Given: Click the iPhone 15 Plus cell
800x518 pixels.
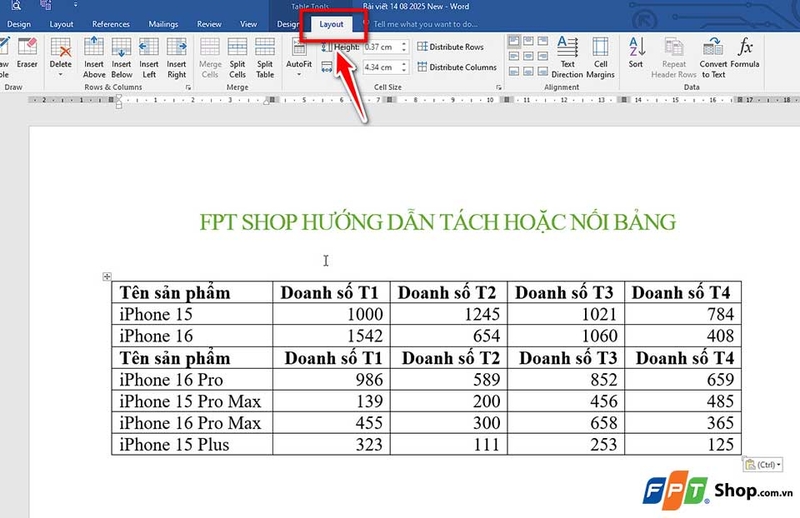Looking at the screenshot, I should tap(192, 445).
